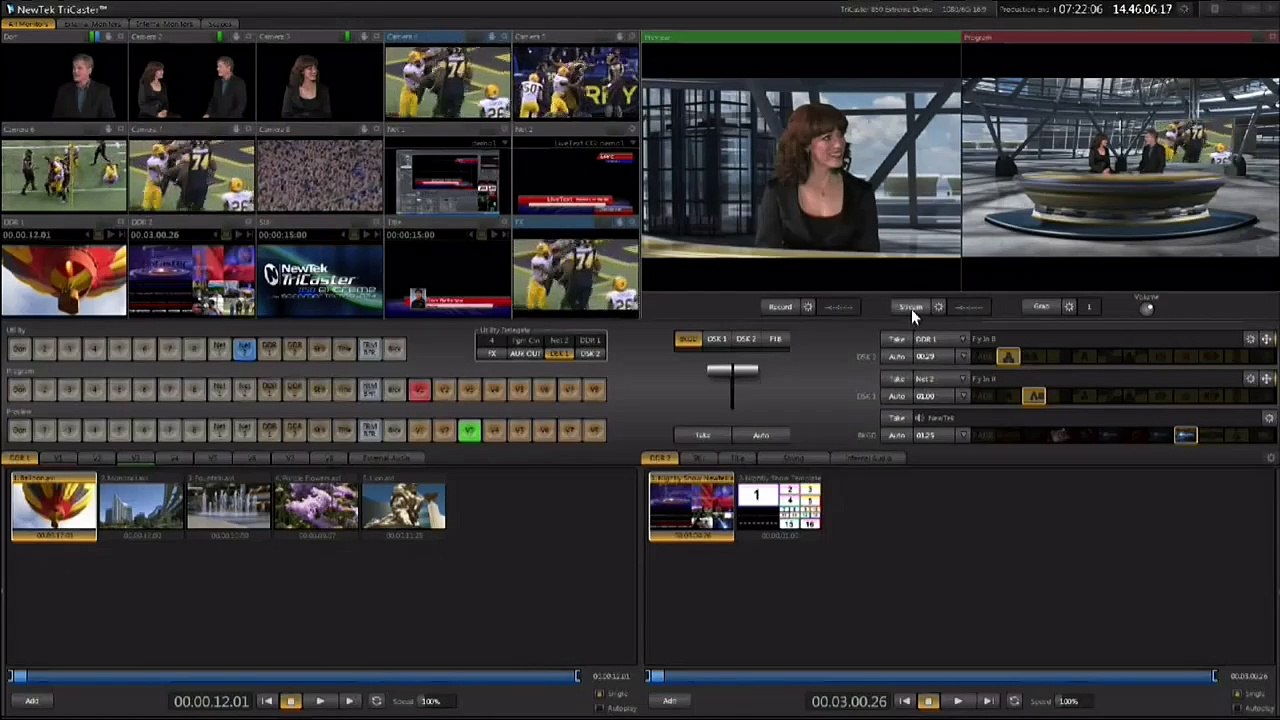
Task: Enable BKGD transition delegate
Action: 687,340
